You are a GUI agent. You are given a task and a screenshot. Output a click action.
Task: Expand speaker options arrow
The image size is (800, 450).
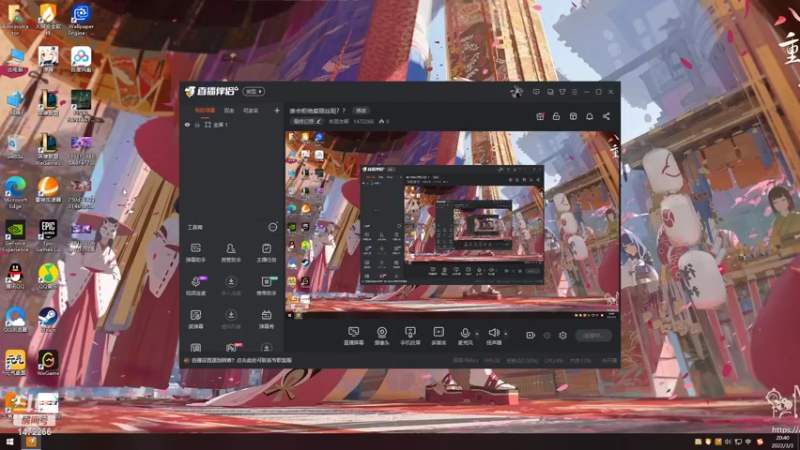tap(506, 334)
